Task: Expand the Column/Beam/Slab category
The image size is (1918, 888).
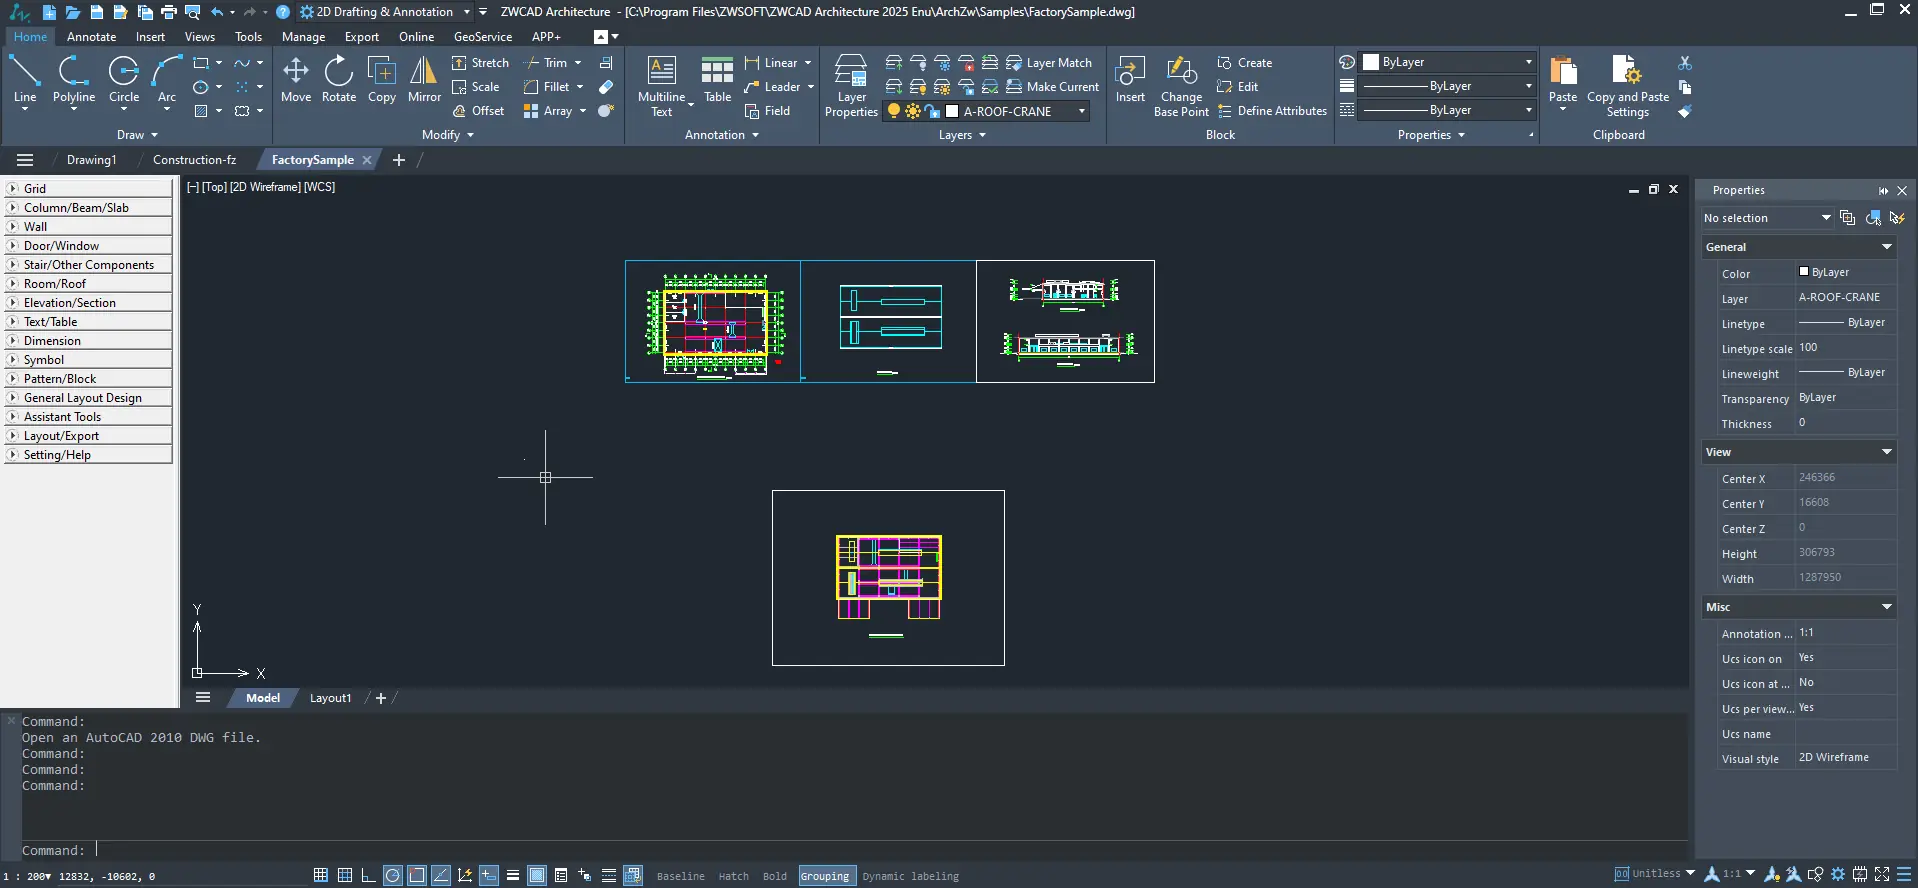Action: [89, 208]
